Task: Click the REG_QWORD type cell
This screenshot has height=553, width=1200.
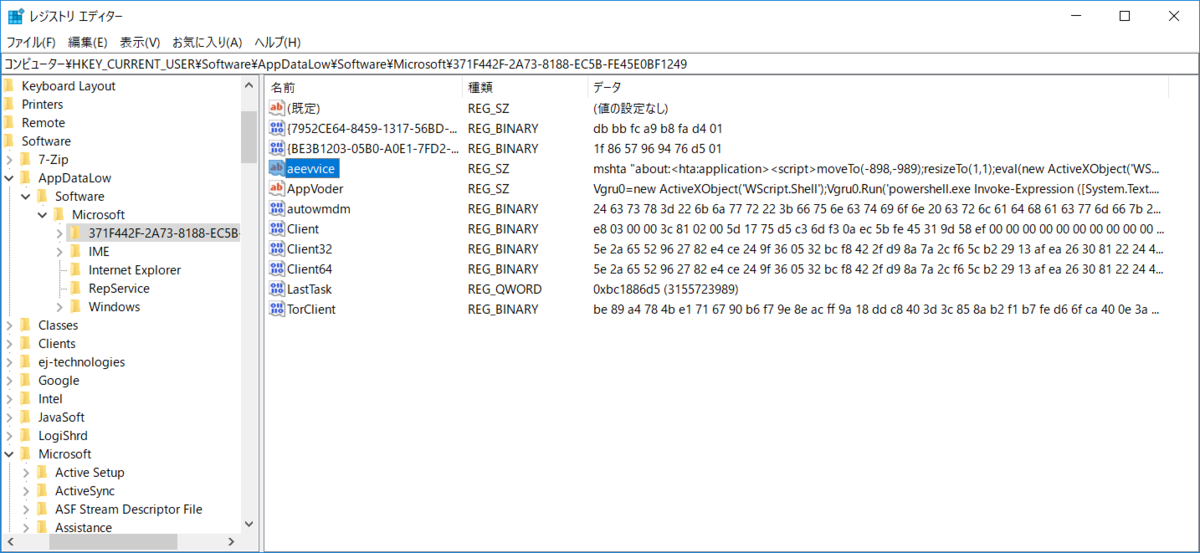Action: coord(504,289)
